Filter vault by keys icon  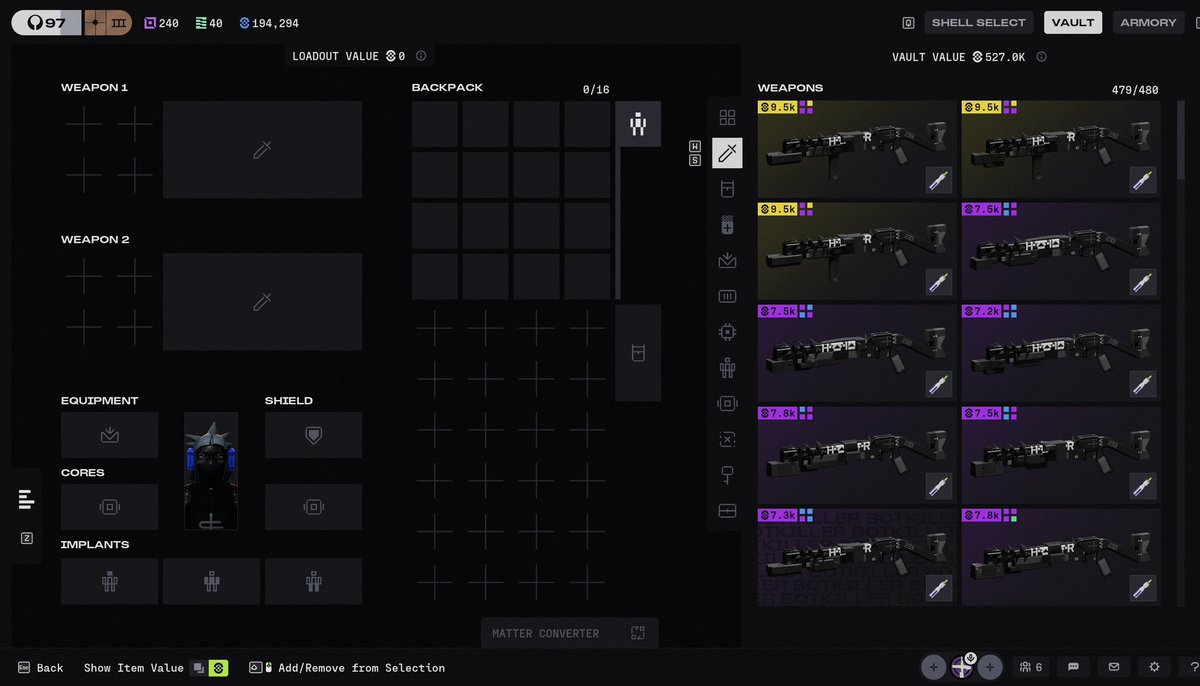[727, 475]
